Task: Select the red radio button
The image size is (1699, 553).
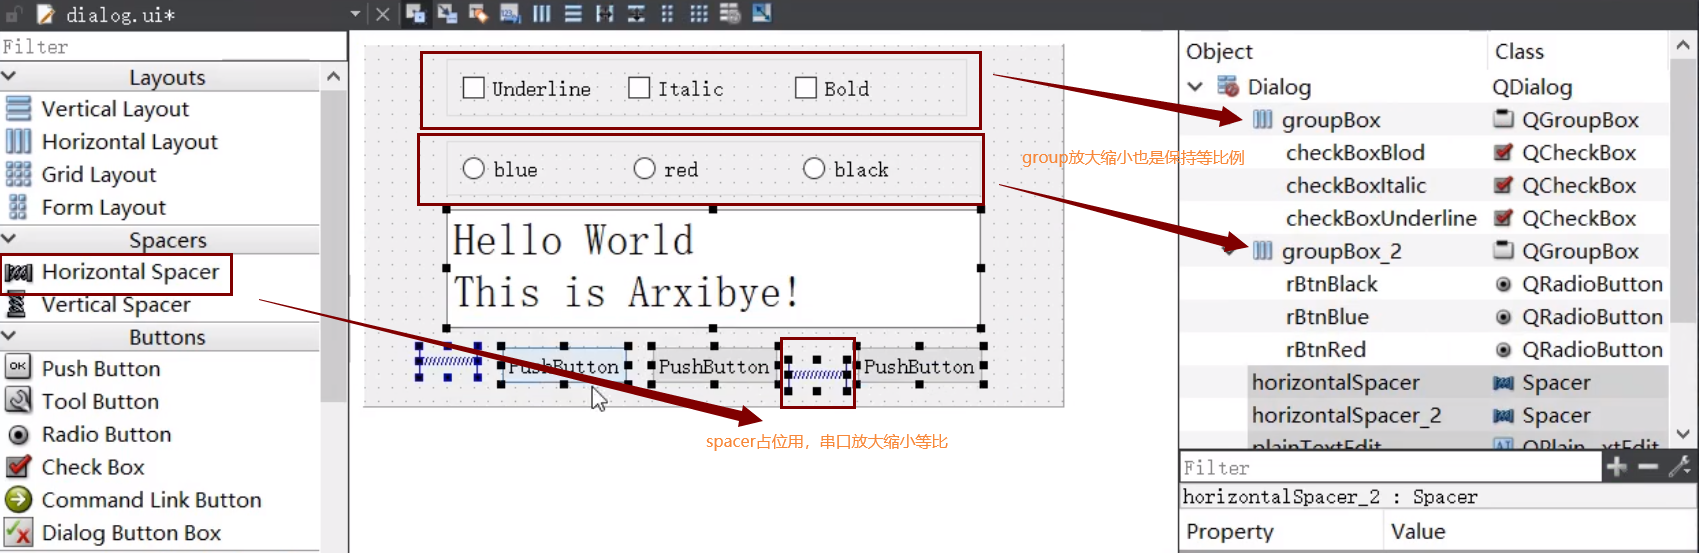Action: tap(645, 169)
